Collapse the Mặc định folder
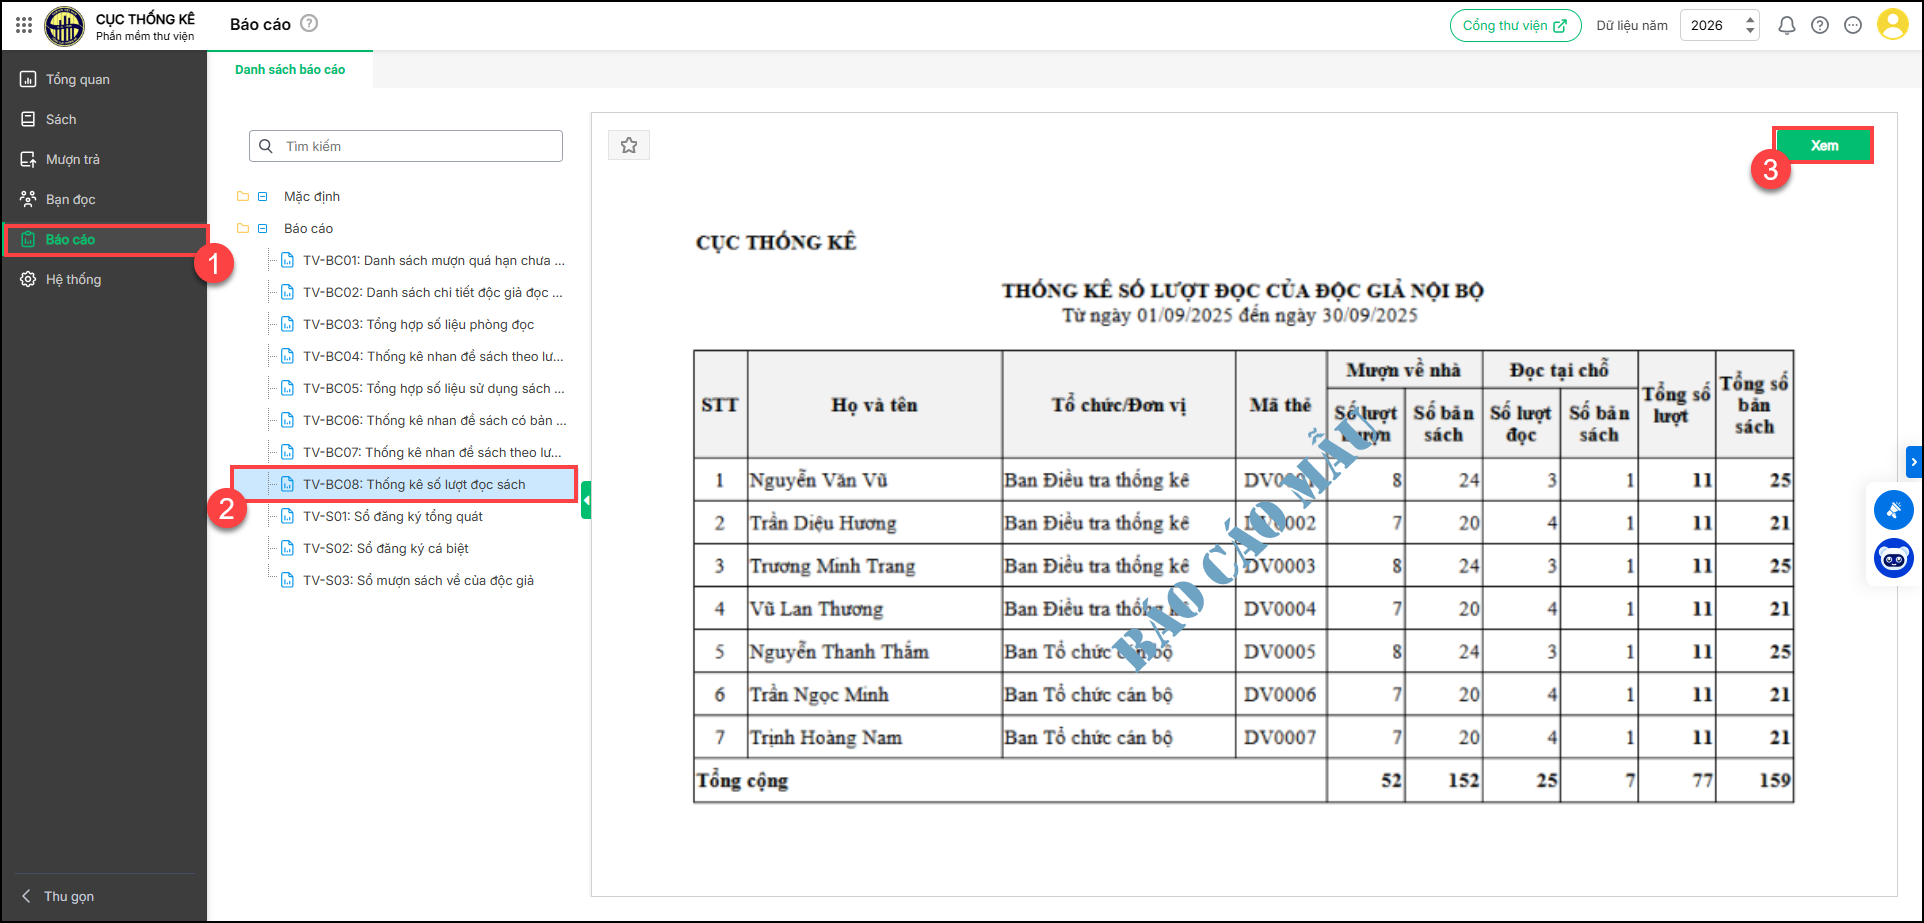This screenshot has width=1924, height=923. click(x=263, y=197)
